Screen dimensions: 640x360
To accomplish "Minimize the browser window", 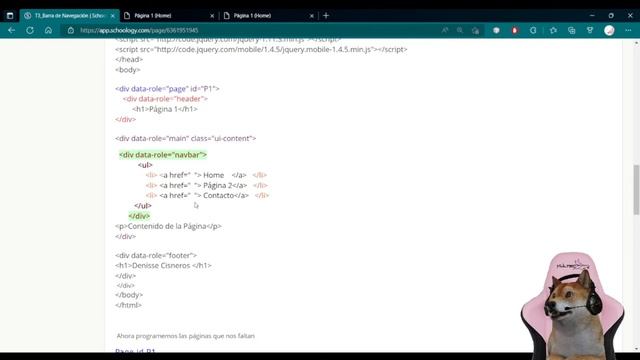I will (x=592, y=16).
